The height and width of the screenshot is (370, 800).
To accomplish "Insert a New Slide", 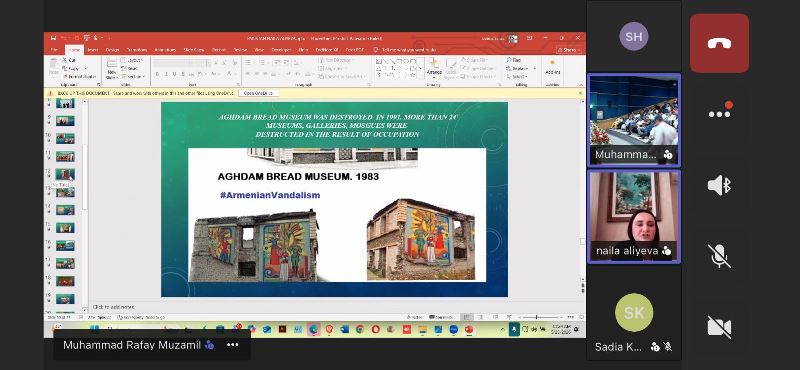I will click(112, 68).
